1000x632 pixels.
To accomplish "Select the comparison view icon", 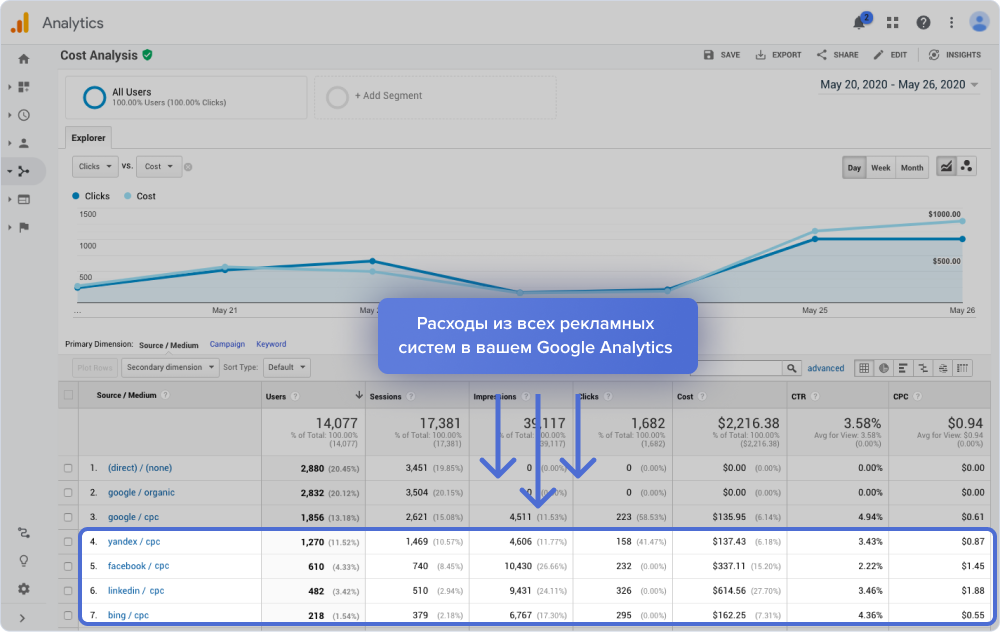I will [x=923, y=368].
